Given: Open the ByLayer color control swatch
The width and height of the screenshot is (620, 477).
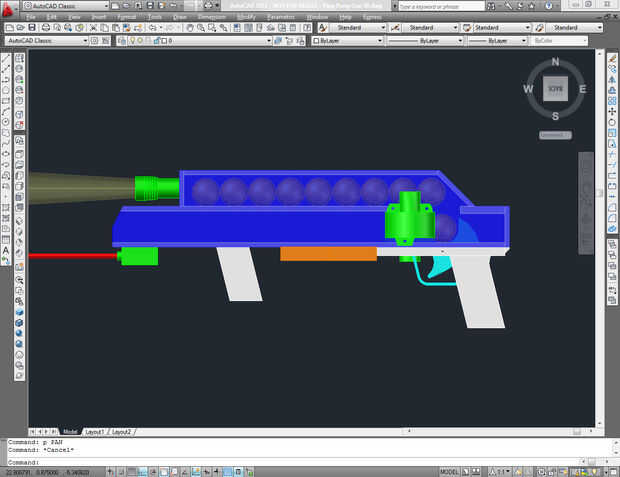Looking at the screenshot, I should 348,41.
